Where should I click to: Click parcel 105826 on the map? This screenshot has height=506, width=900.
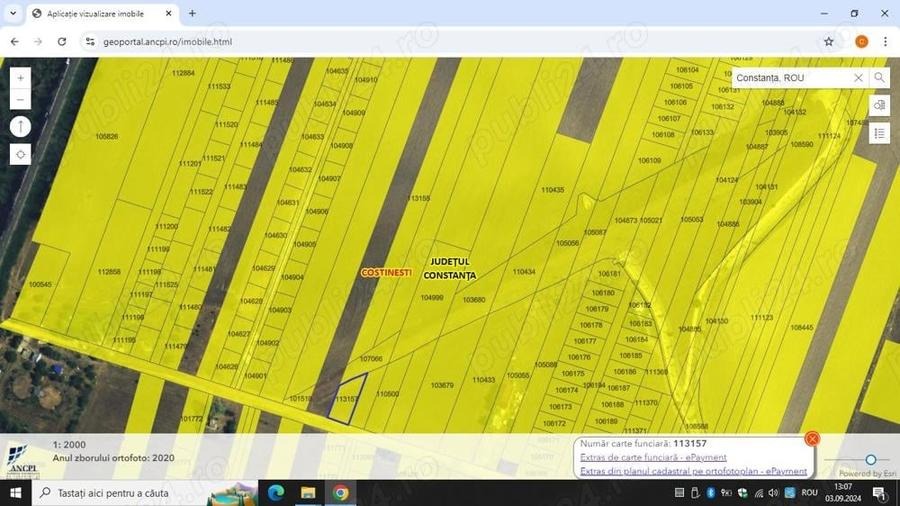coord(107,137)
